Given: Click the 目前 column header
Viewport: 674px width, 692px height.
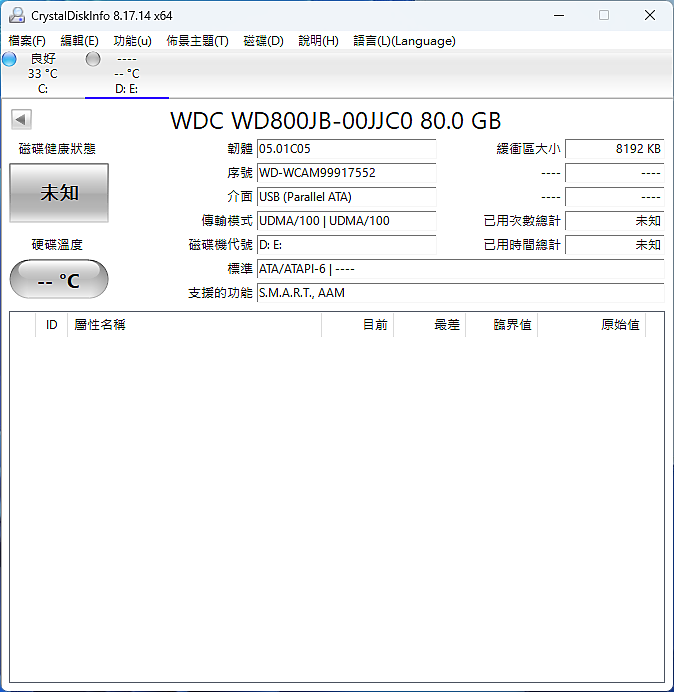Looking at the screenshot, I should (358, 325).
